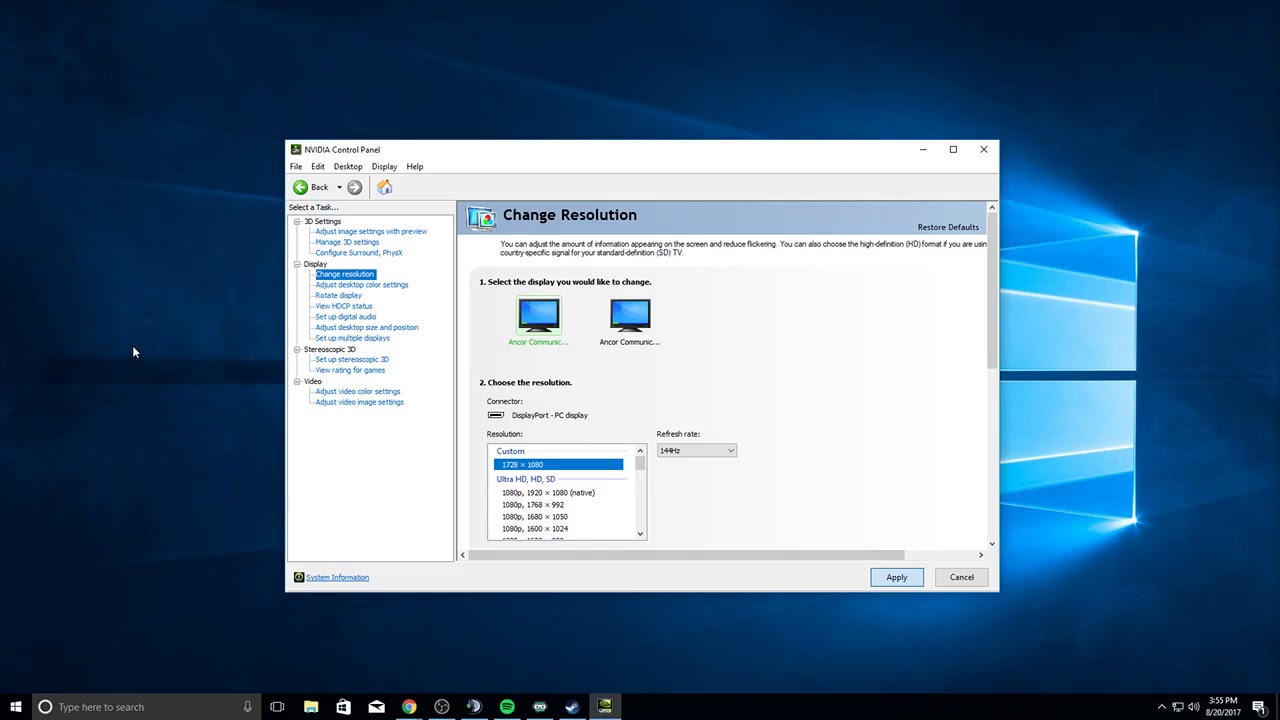Open the File menu
Viewport: 1280px width, 720px height.
pyautogui.click(x=296, y=167)
